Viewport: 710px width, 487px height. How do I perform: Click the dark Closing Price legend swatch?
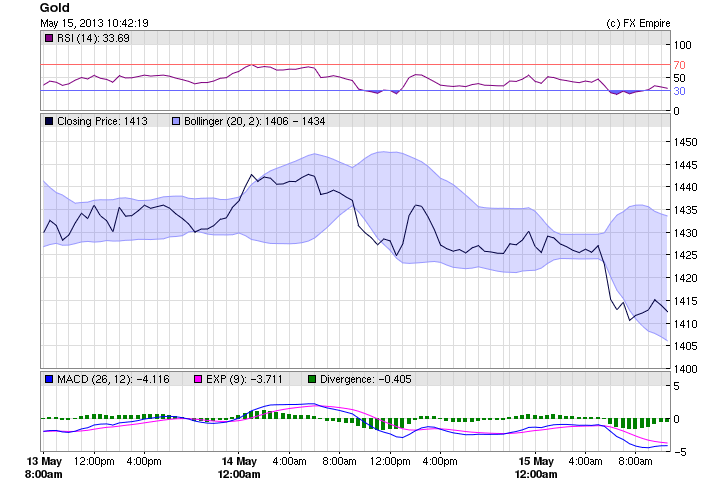(49, 121)
